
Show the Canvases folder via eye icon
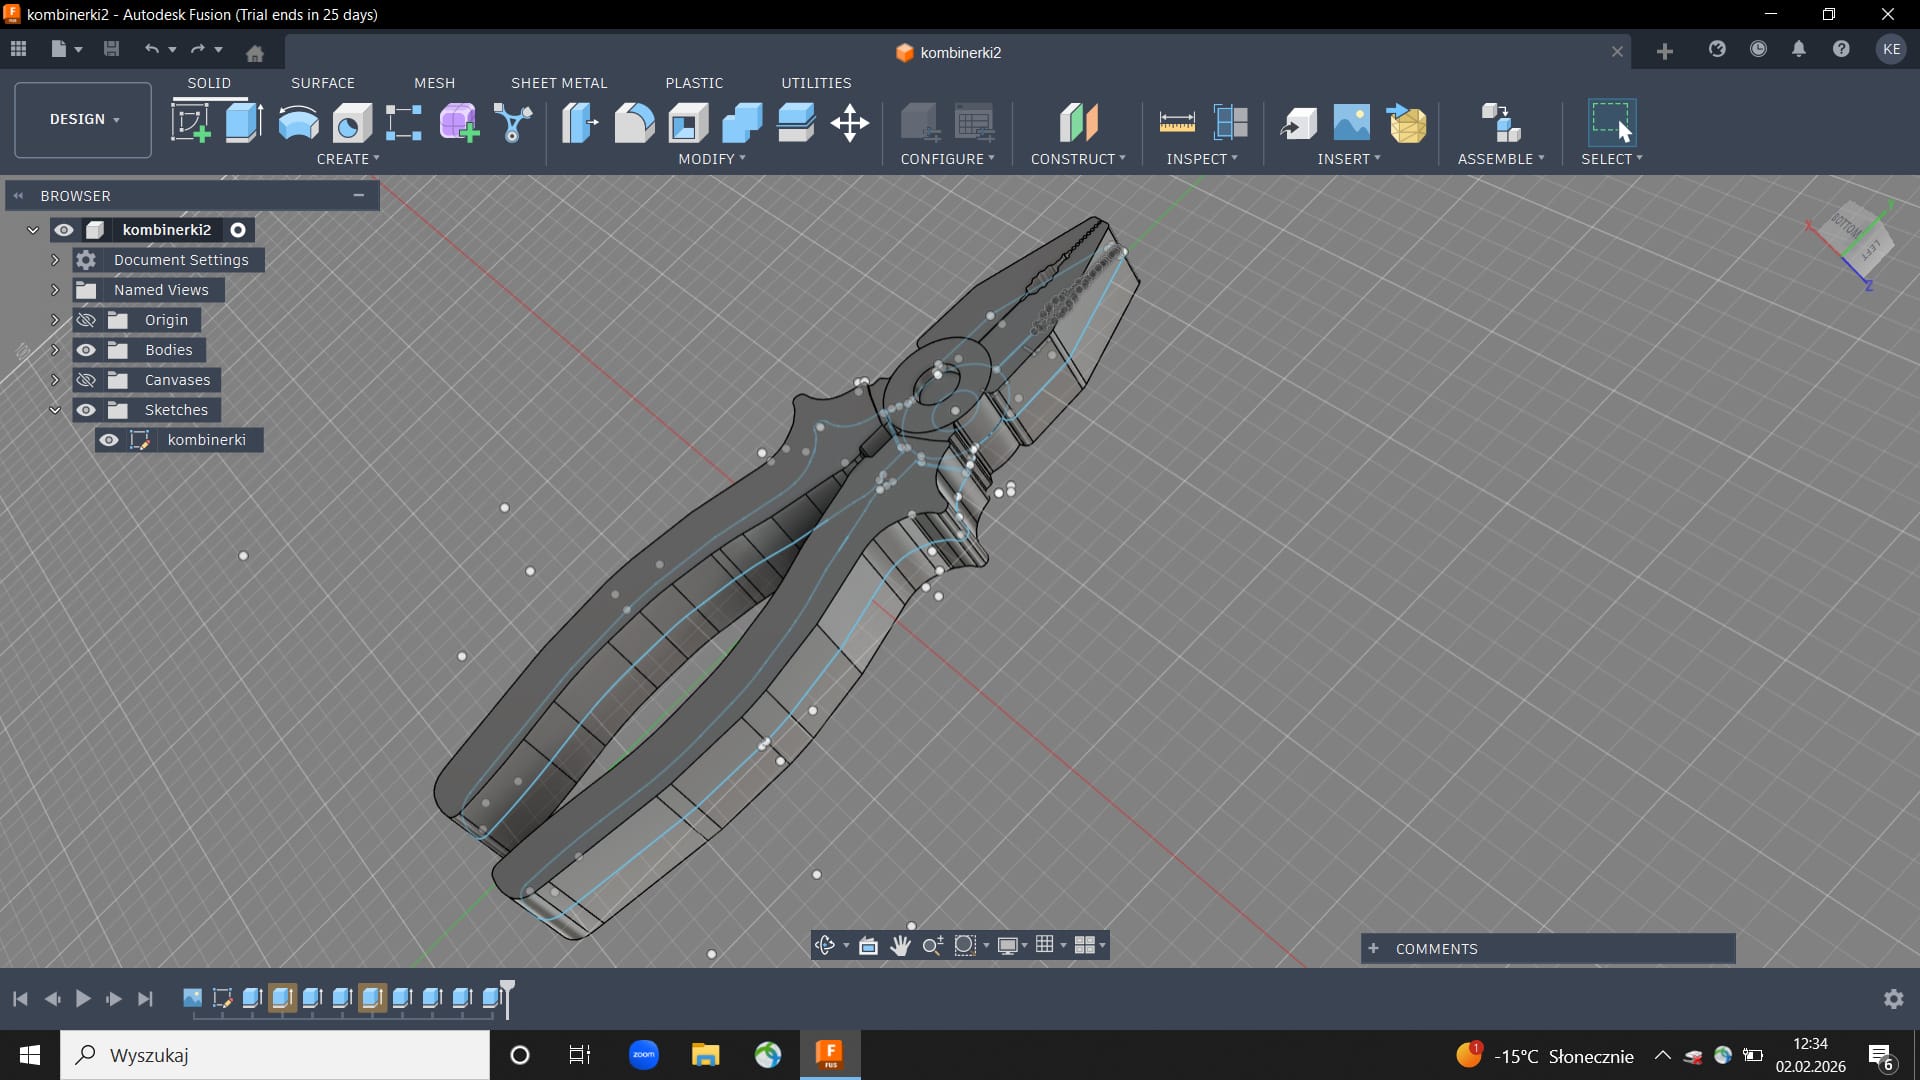(86, 380)
